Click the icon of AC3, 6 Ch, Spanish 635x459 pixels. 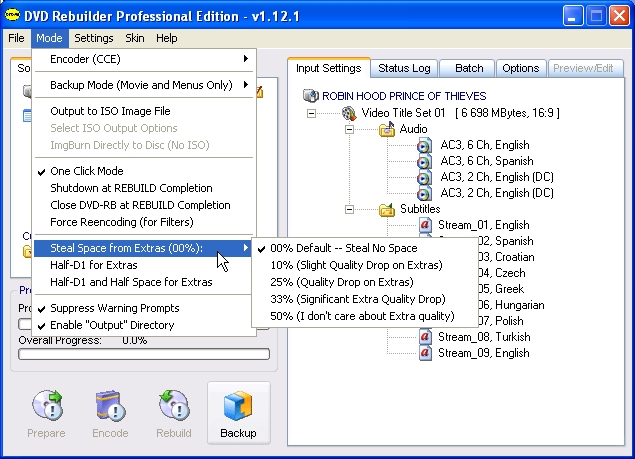point(424,161)
